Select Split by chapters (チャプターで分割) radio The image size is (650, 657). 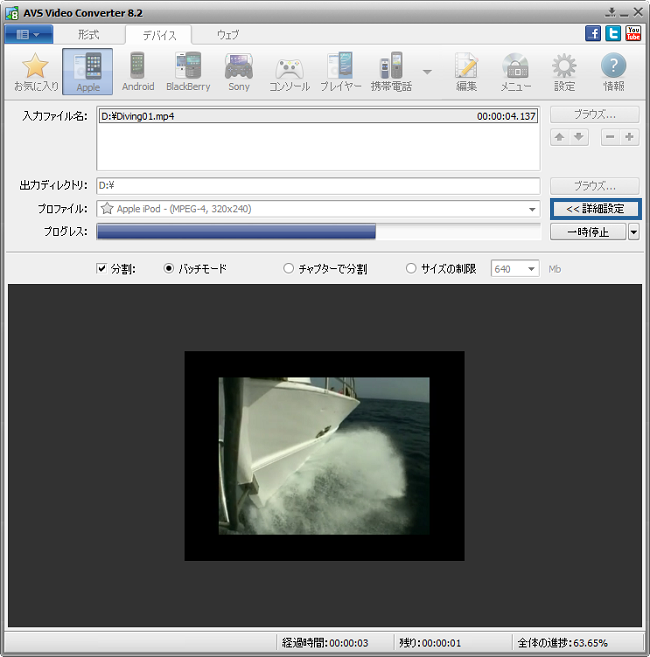tap(288, 268)
